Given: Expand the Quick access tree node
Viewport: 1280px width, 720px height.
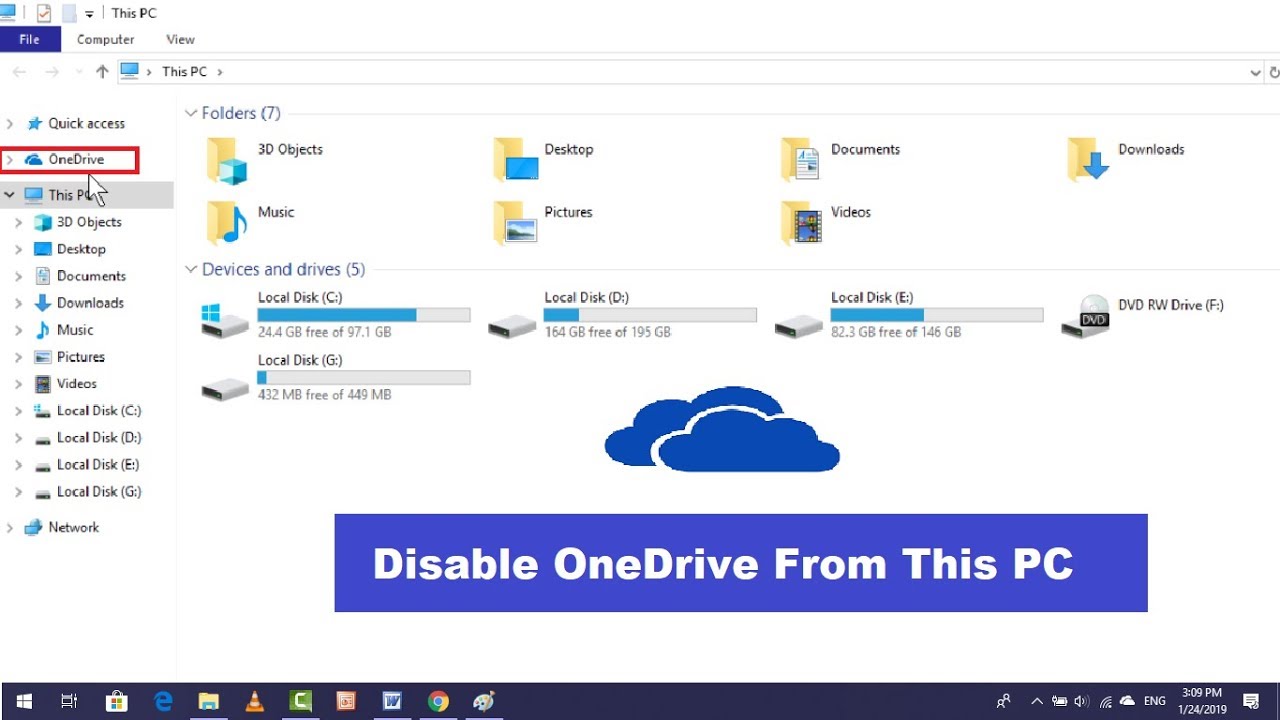Looking at the screenshot, I should [x=10, y=124].
